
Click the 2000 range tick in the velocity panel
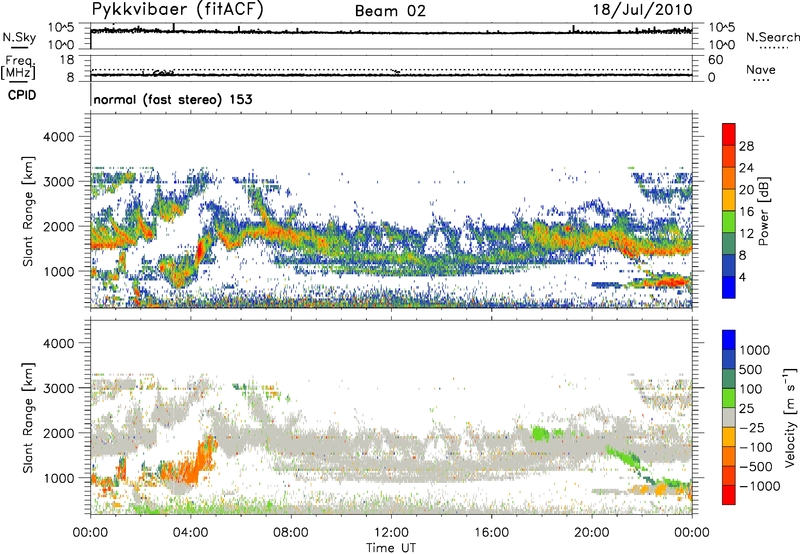58,433
